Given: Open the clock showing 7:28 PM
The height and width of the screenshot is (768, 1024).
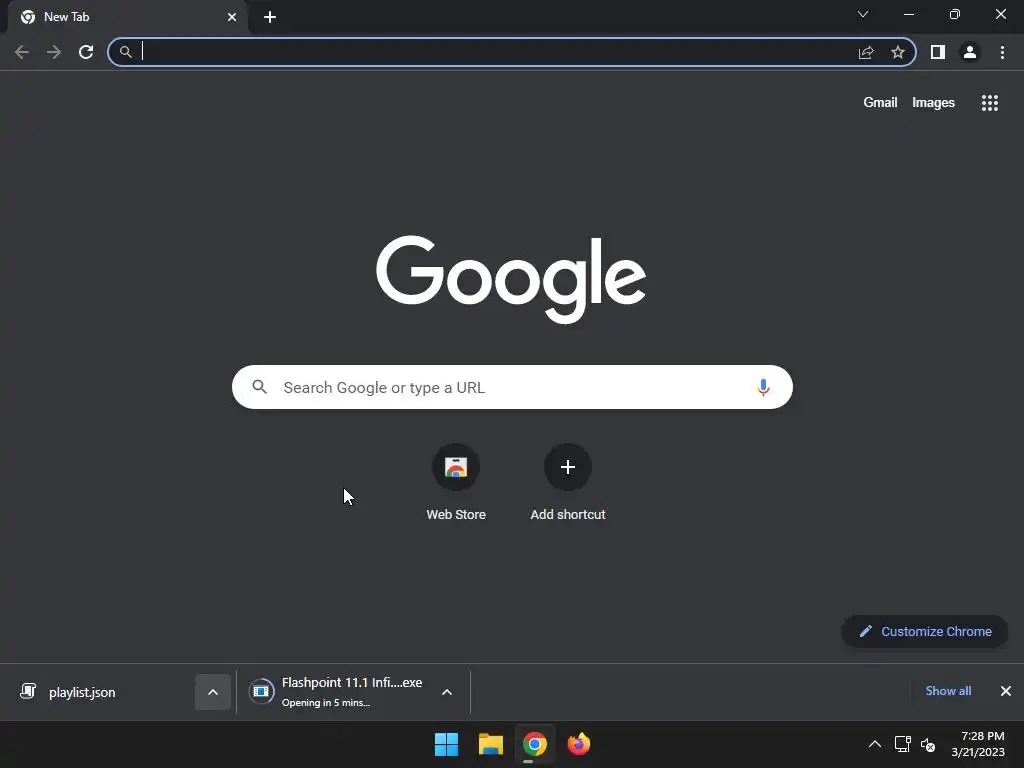Looking at the screenshot, I should click(978, 744).
